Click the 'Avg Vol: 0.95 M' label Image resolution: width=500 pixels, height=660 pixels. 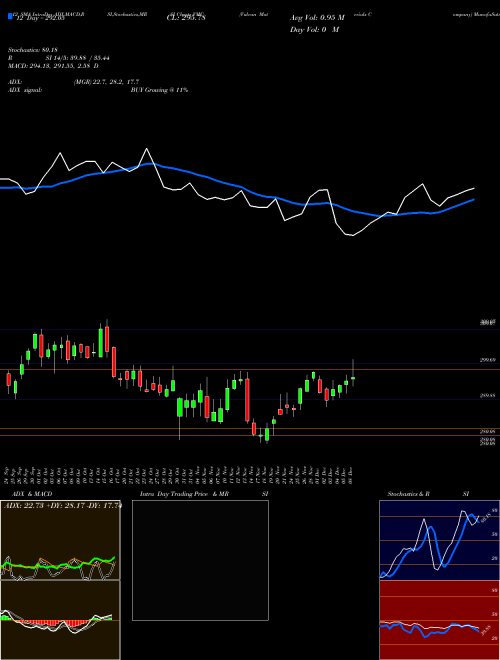coord(317,18)
